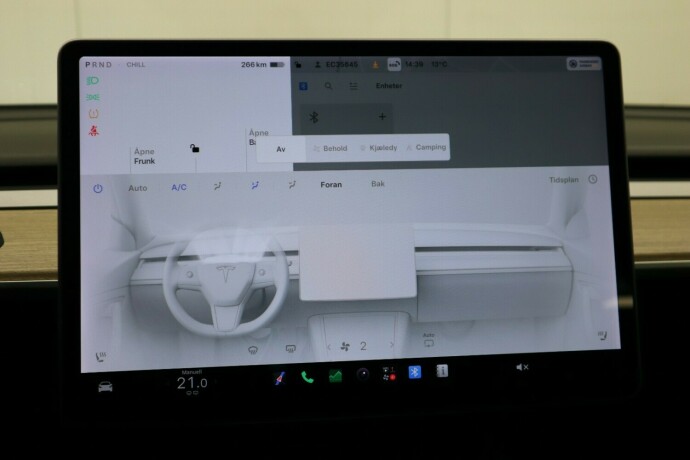Select footwell airflow vent icon
This screenshot has height=460, width=690.
[292, 185]
